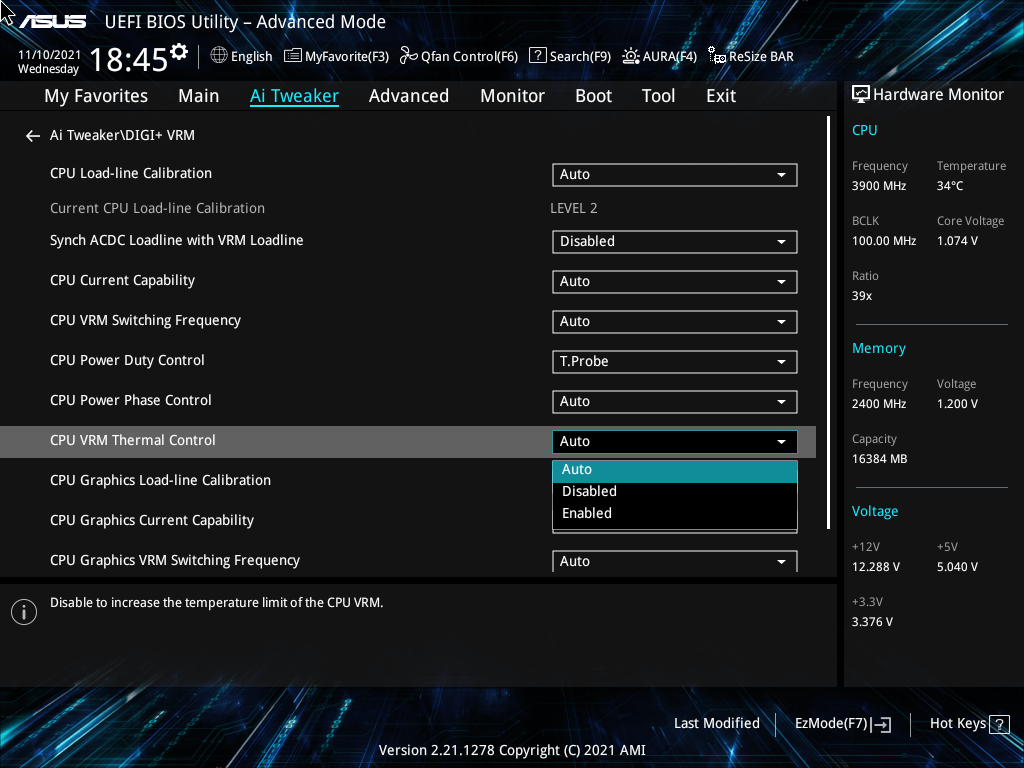Image resolution: width=1024 pixels, height=768 pixels.
Task: Open the clock settings gear icon
Action: [x=179, y=52]
